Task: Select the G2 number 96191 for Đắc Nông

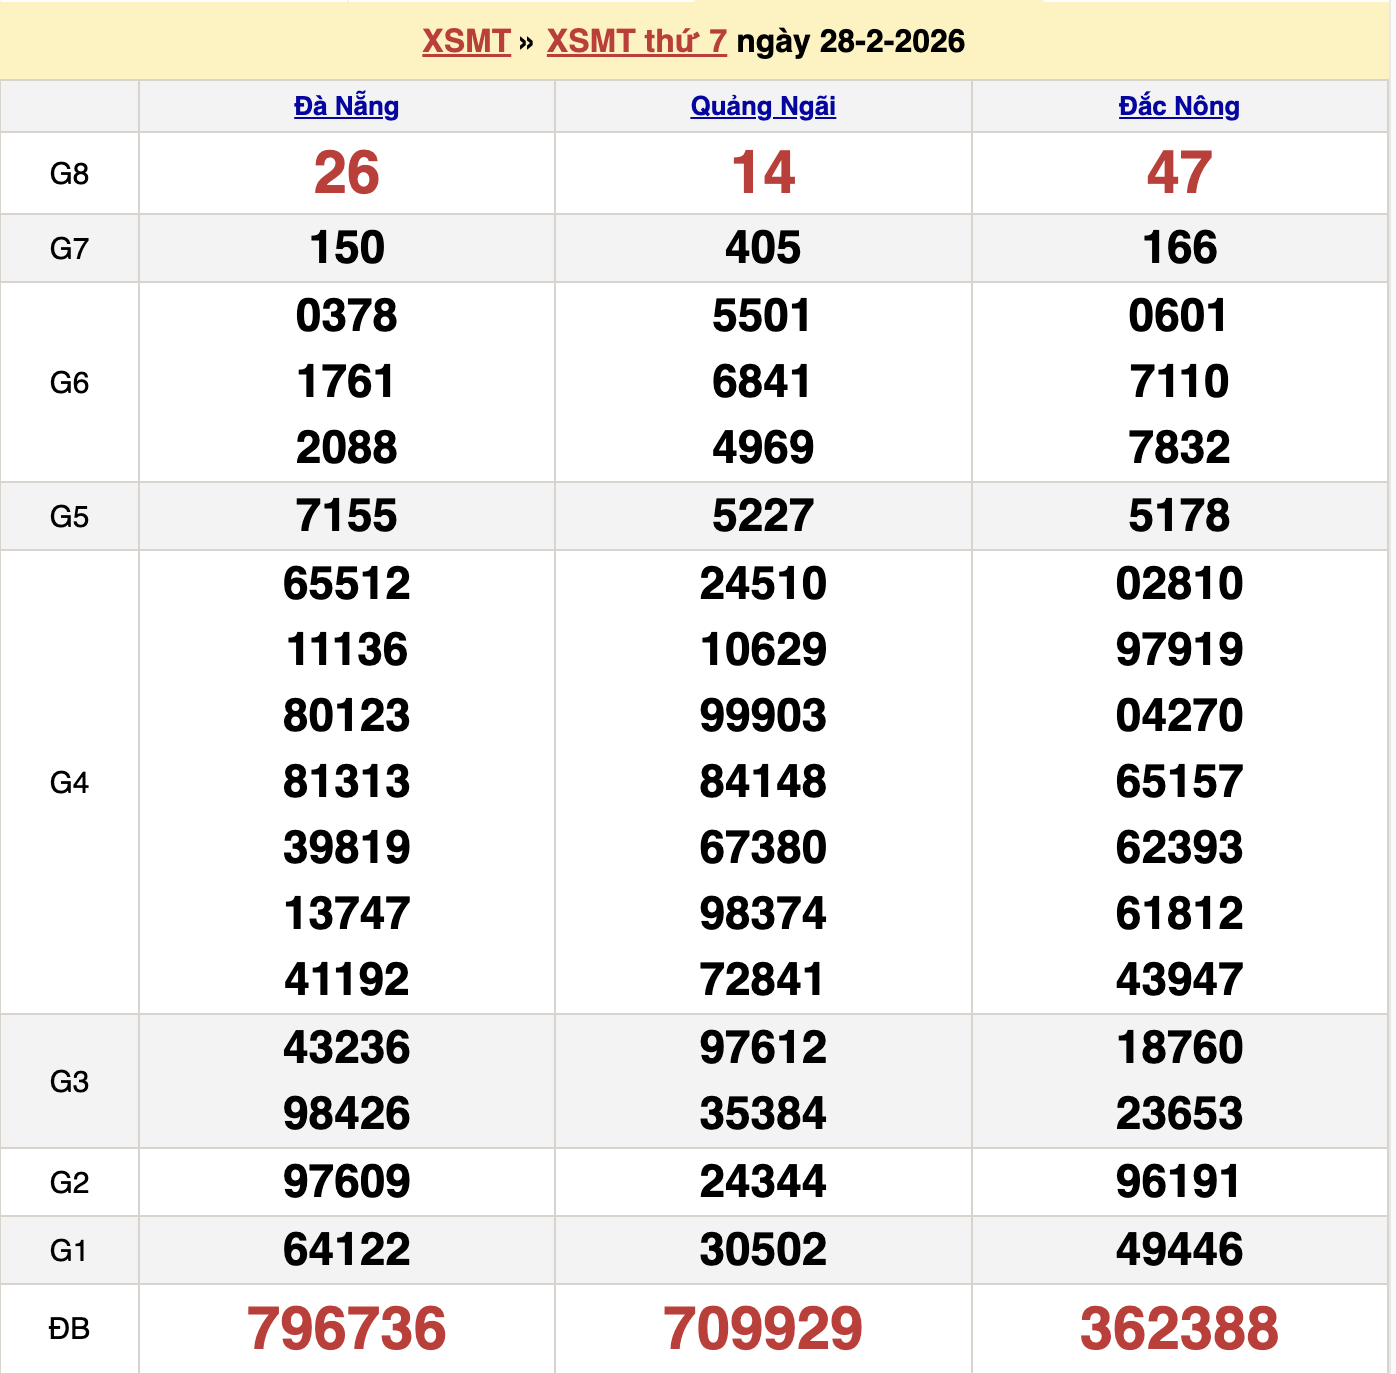Action: tap(1180, 1180)
